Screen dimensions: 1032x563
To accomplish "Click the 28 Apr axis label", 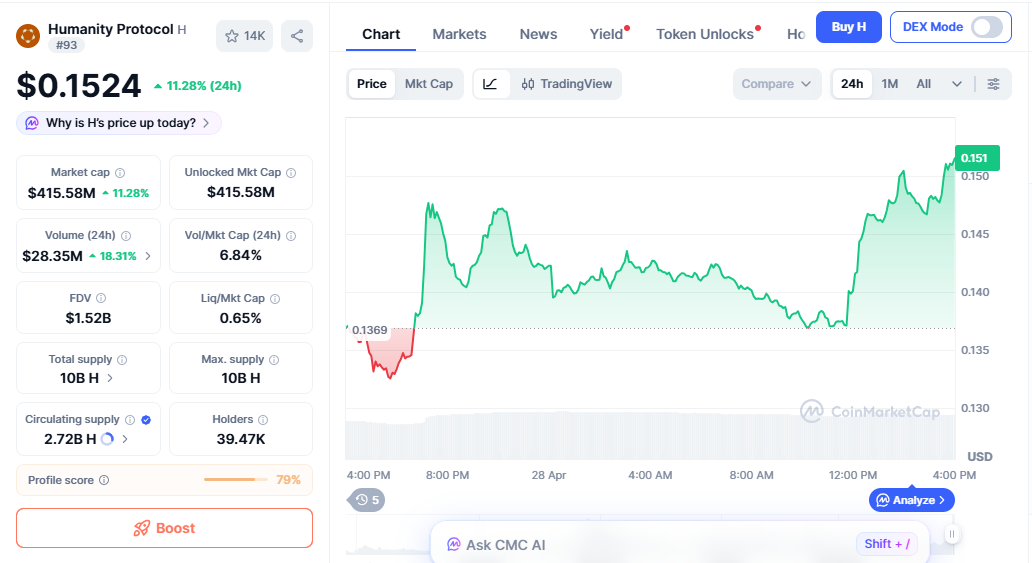I will pos(549,475).
